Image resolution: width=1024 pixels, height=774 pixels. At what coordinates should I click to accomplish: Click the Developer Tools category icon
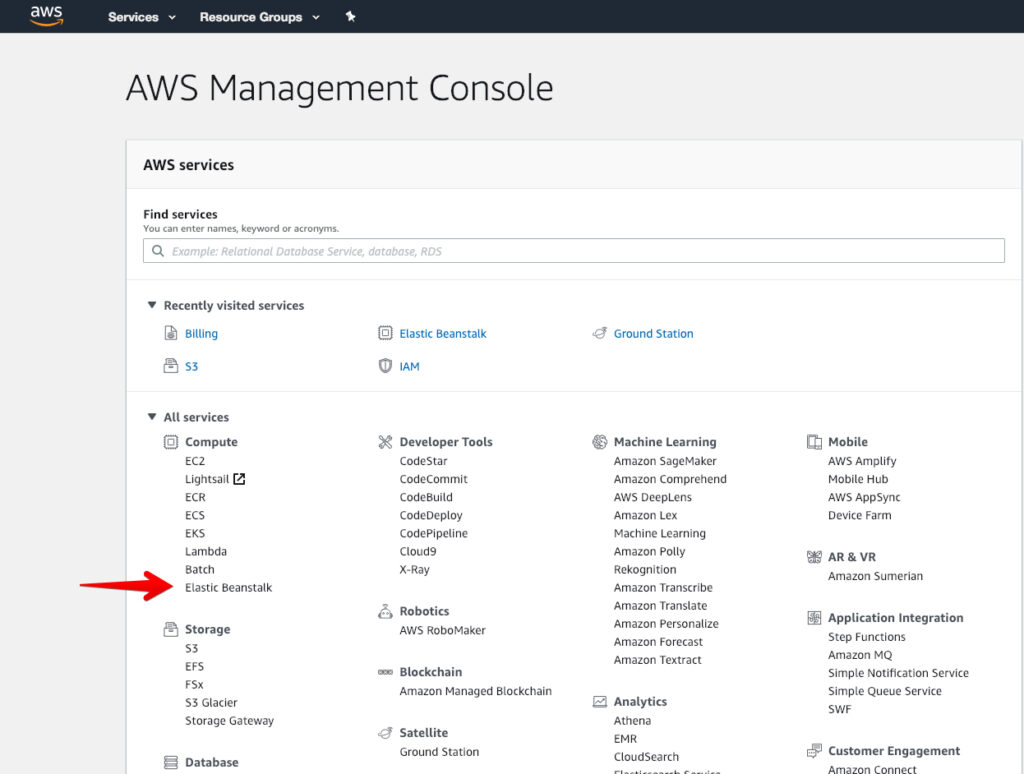385,442
